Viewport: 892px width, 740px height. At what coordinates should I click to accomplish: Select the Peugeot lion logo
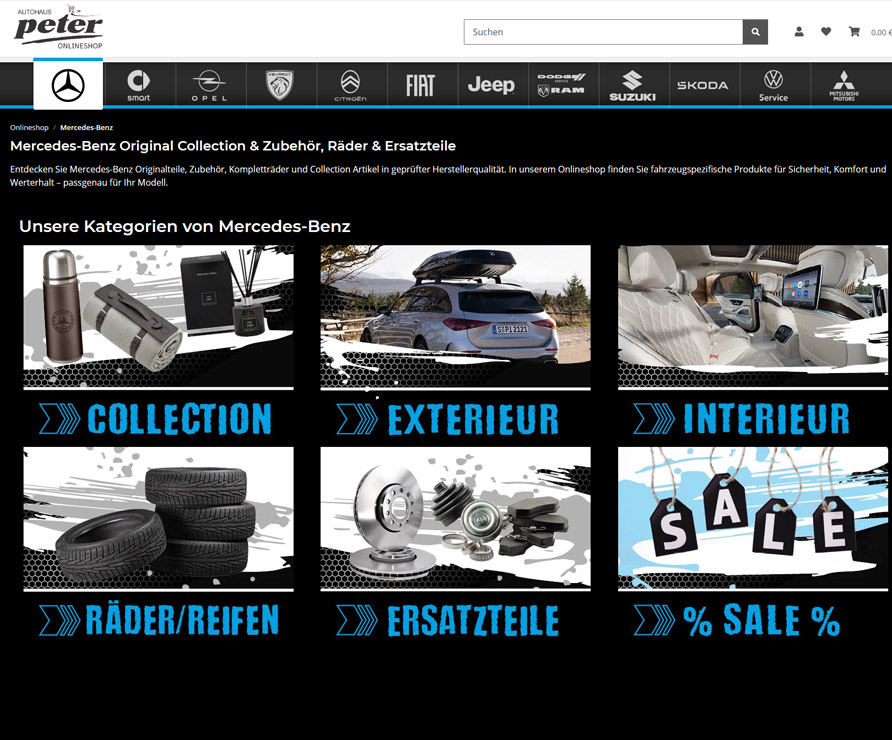280,86
